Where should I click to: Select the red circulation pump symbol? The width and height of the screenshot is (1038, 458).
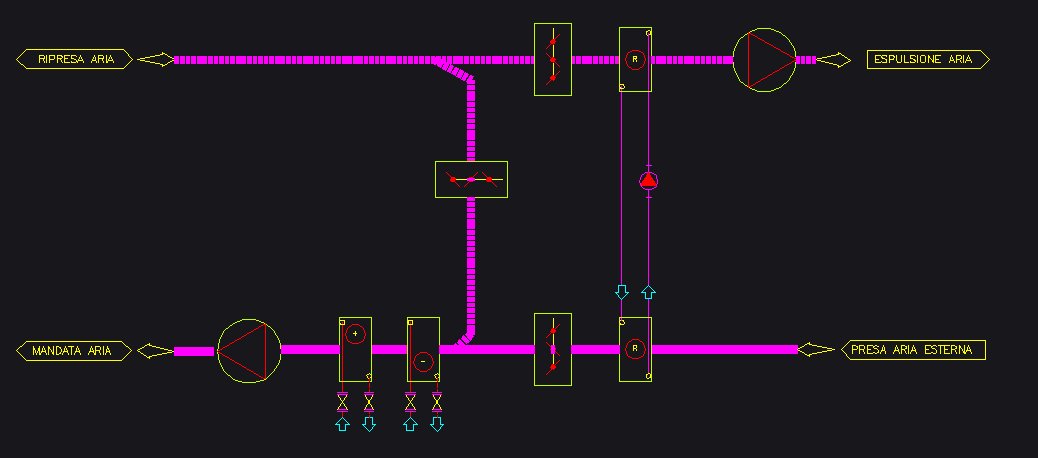pyautogui.click(x=649, y=181)
